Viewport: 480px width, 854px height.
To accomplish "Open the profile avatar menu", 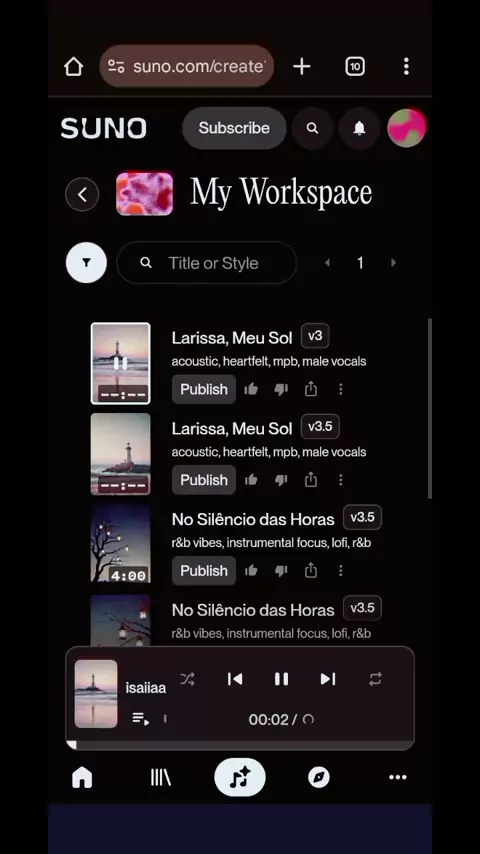I will [x=406, y=128].
